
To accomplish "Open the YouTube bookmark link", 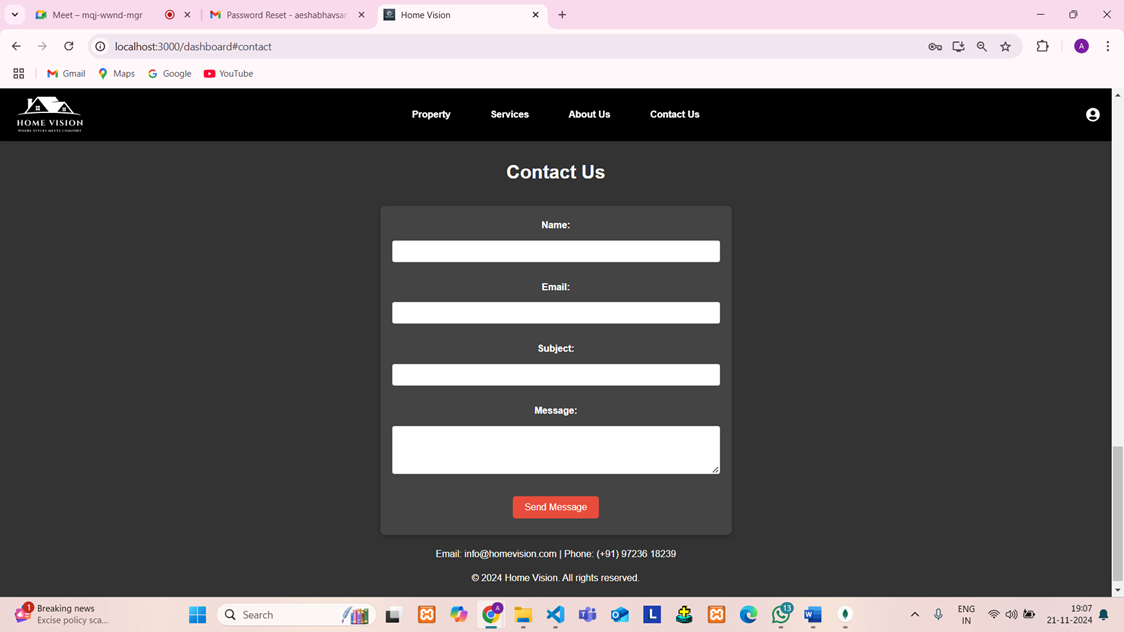I will click(x=228, y=74).
